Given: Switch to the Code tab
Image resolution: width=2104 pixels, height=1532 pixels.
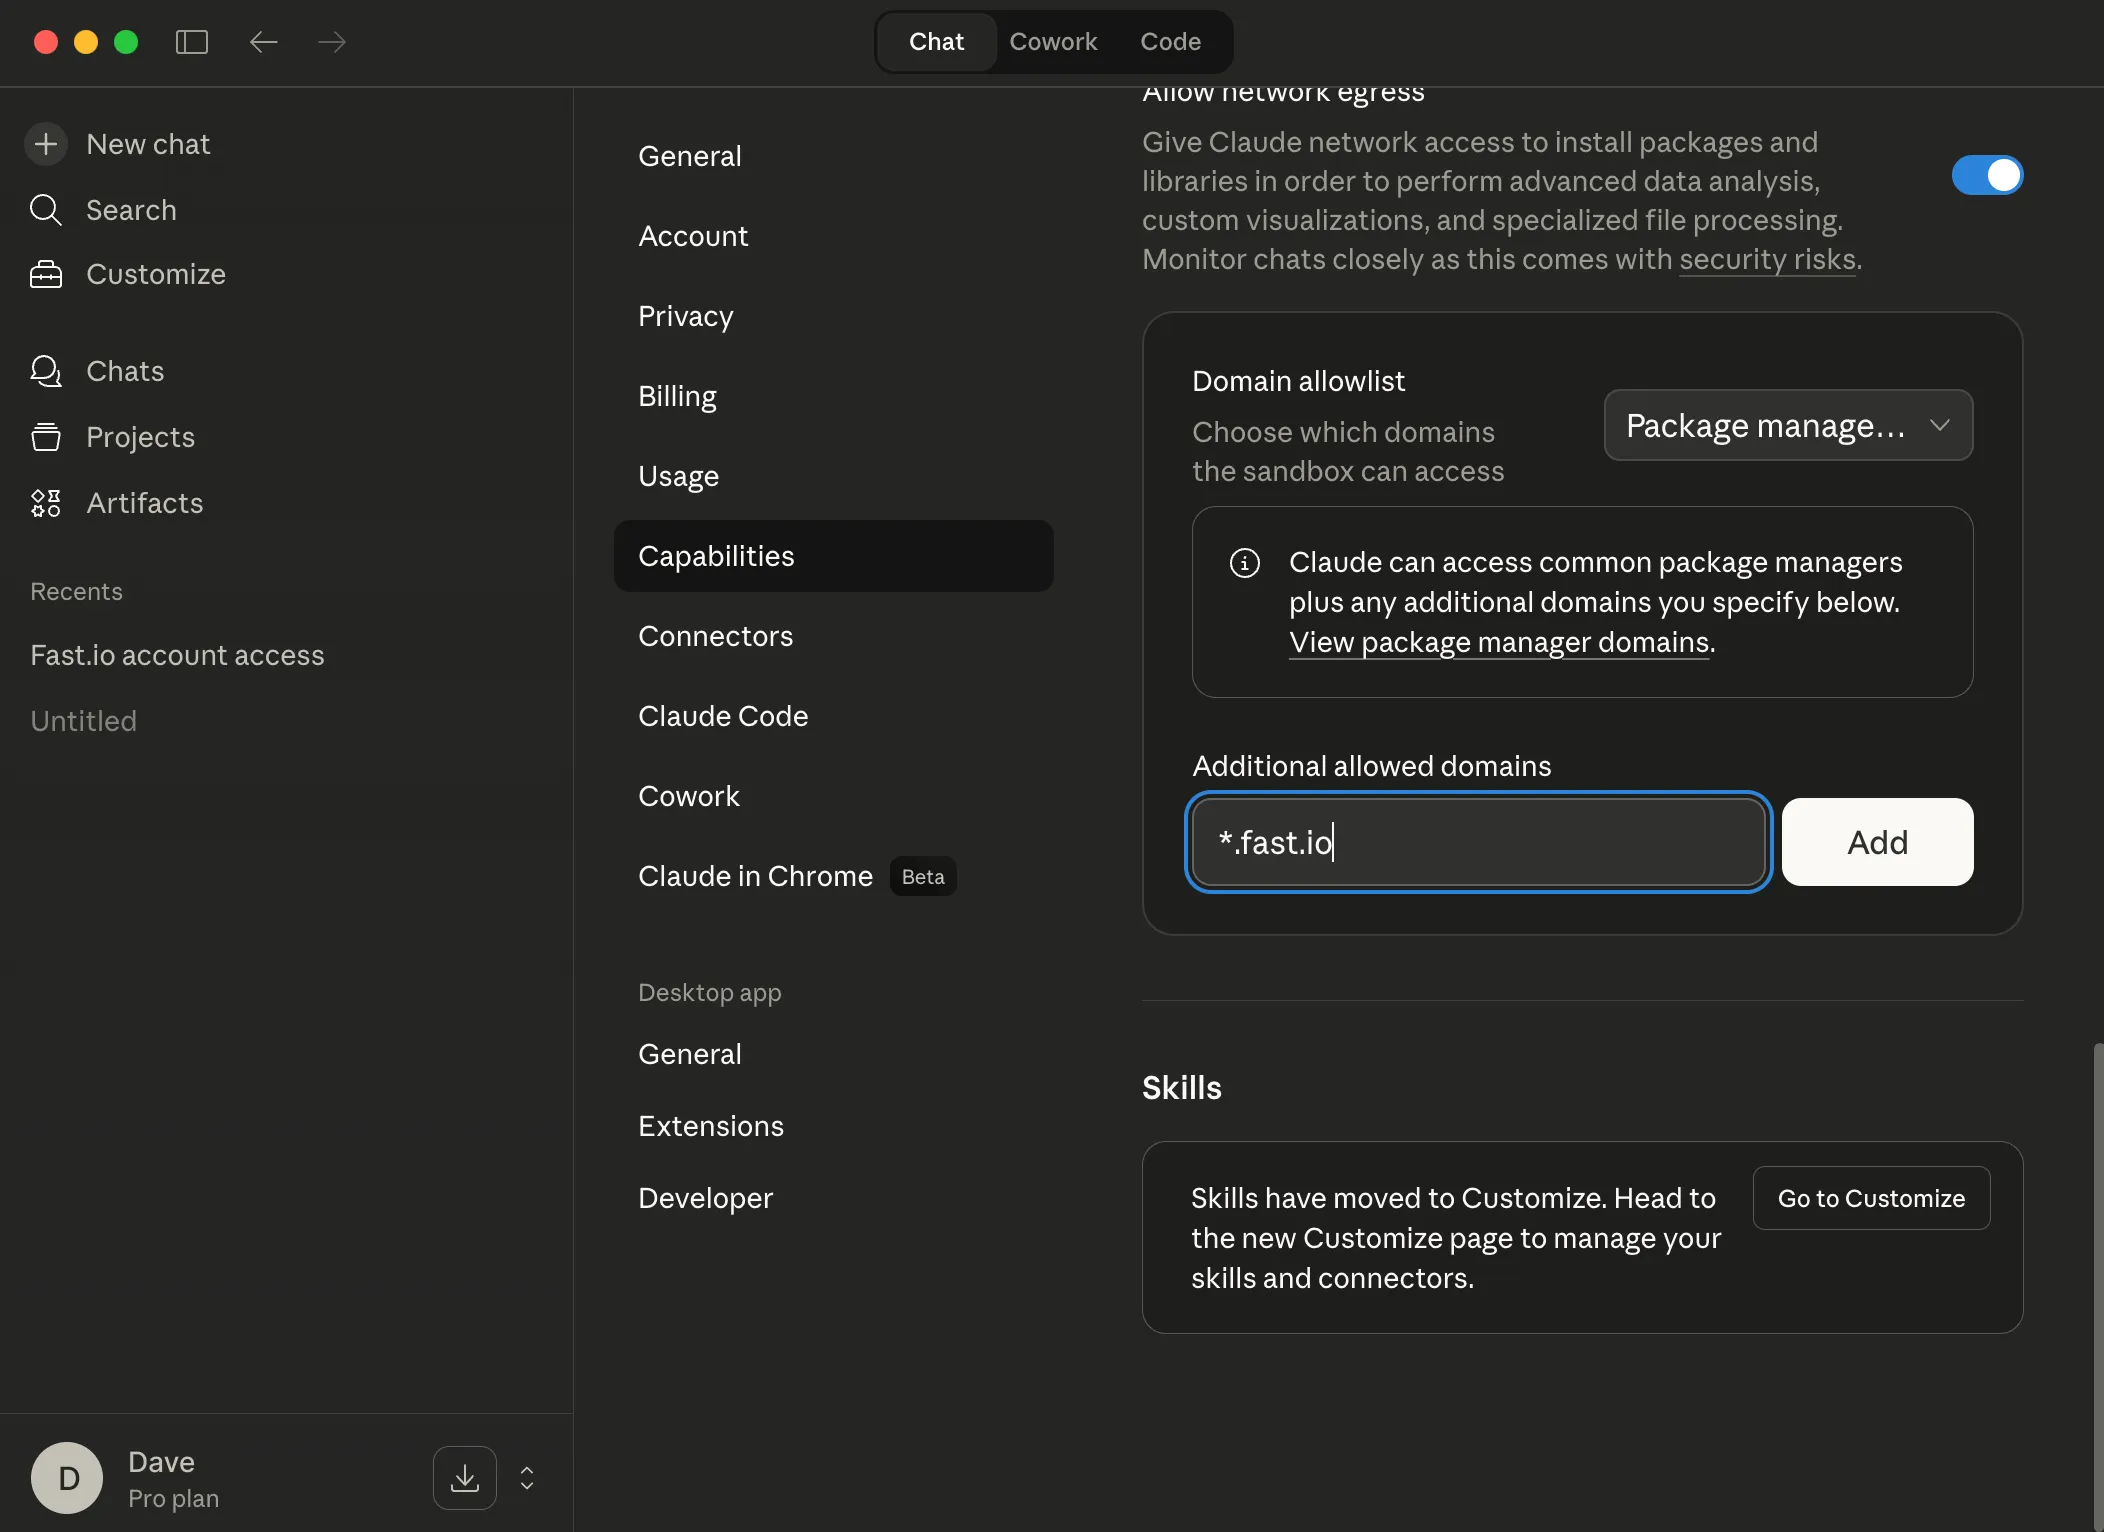Looking at the screenshot, I should coord(1170,41).
